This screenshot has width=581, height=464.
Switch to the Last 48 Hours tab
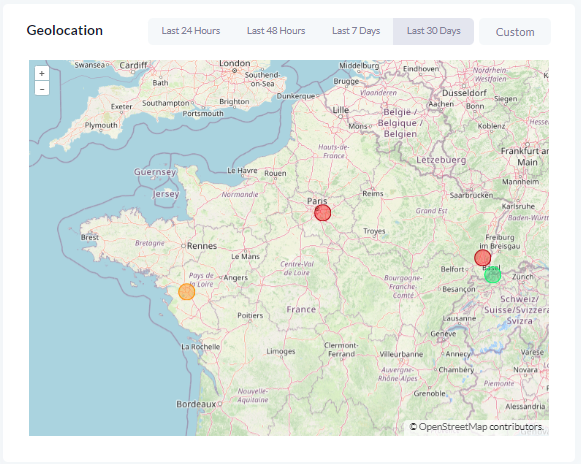(x=276, y=31)
